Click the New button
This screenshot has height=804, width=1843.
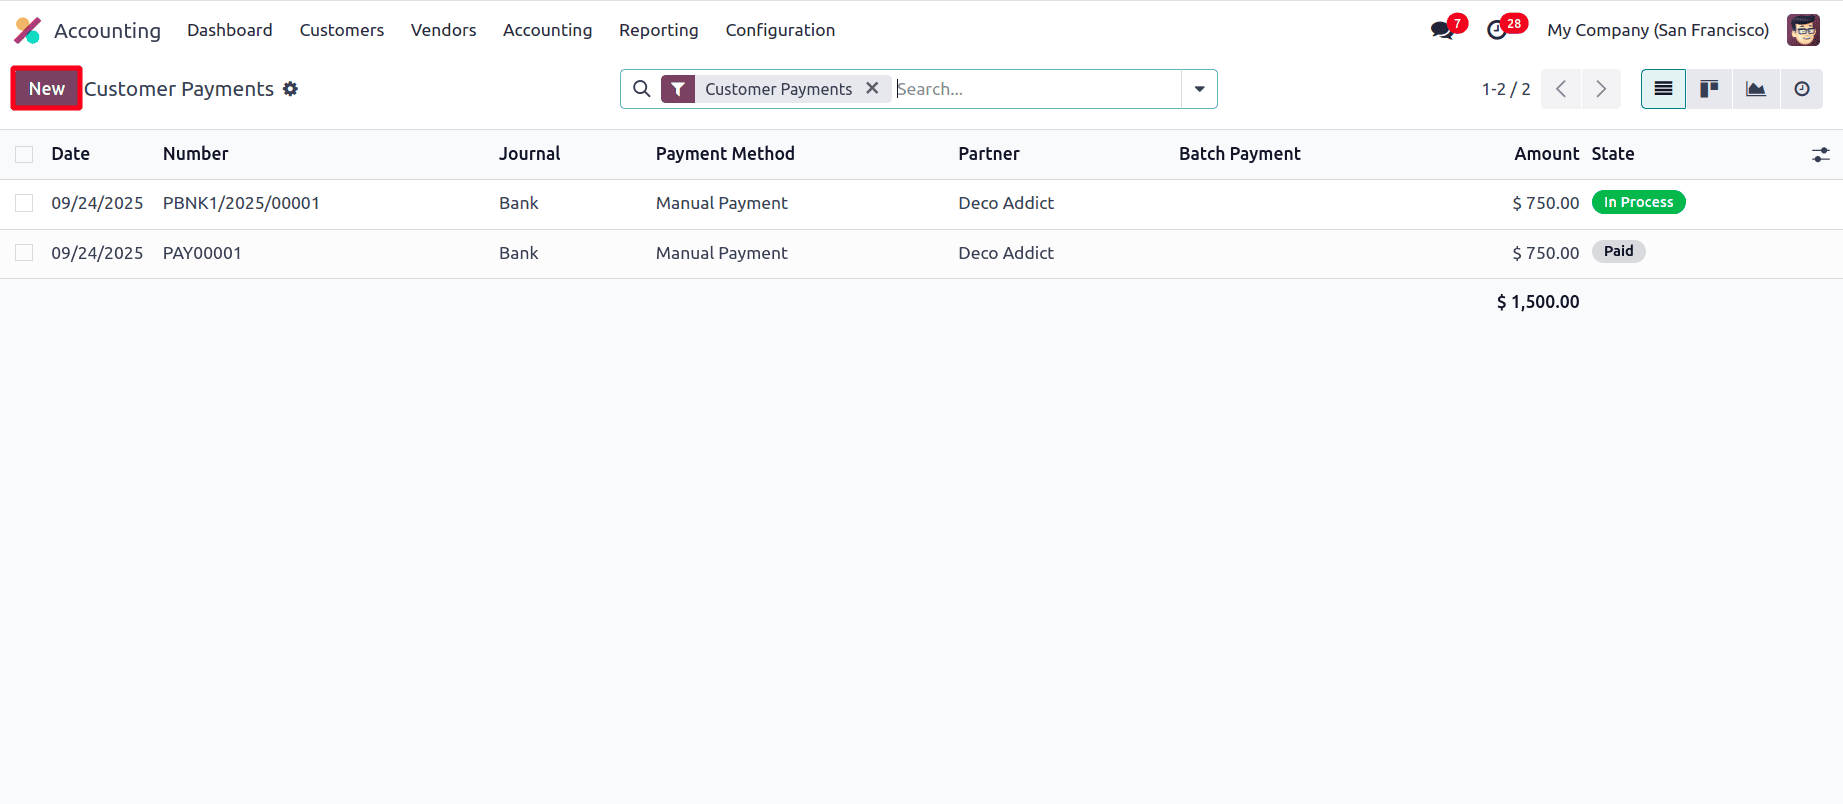pyautogui.click(x=46, y=89)
